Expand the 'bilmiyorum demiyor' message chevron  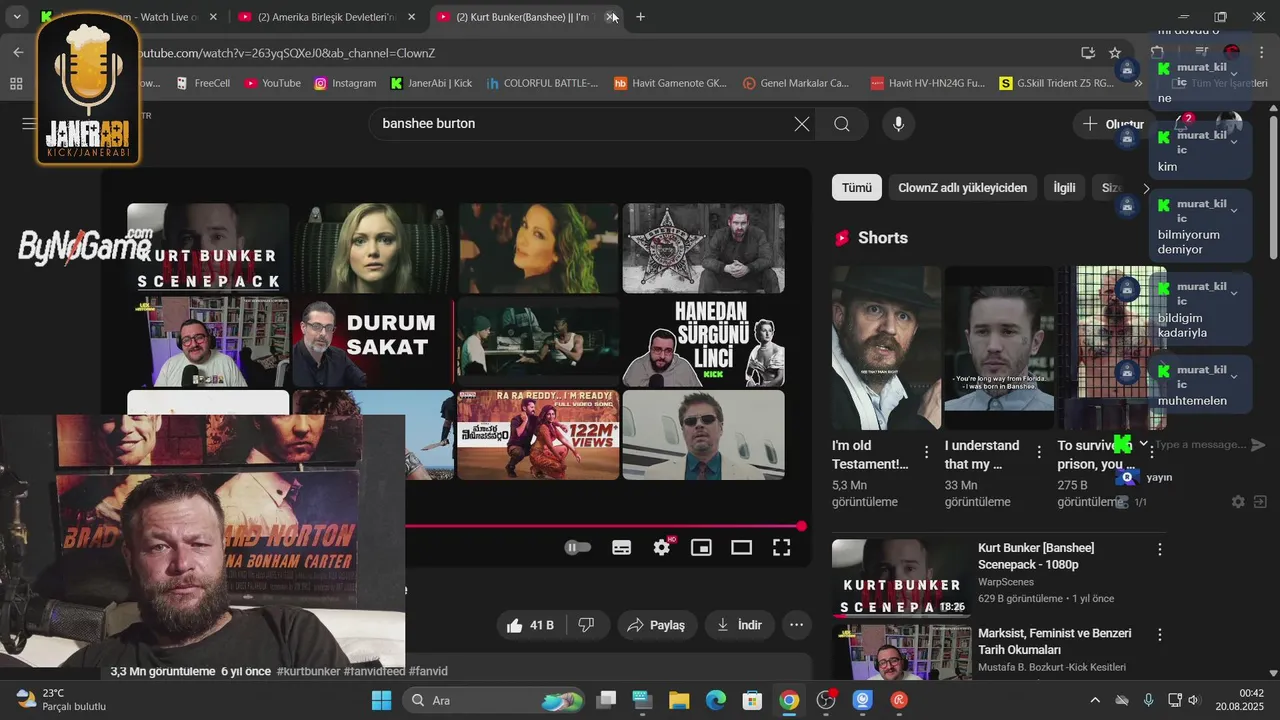tap(1234, 210)
